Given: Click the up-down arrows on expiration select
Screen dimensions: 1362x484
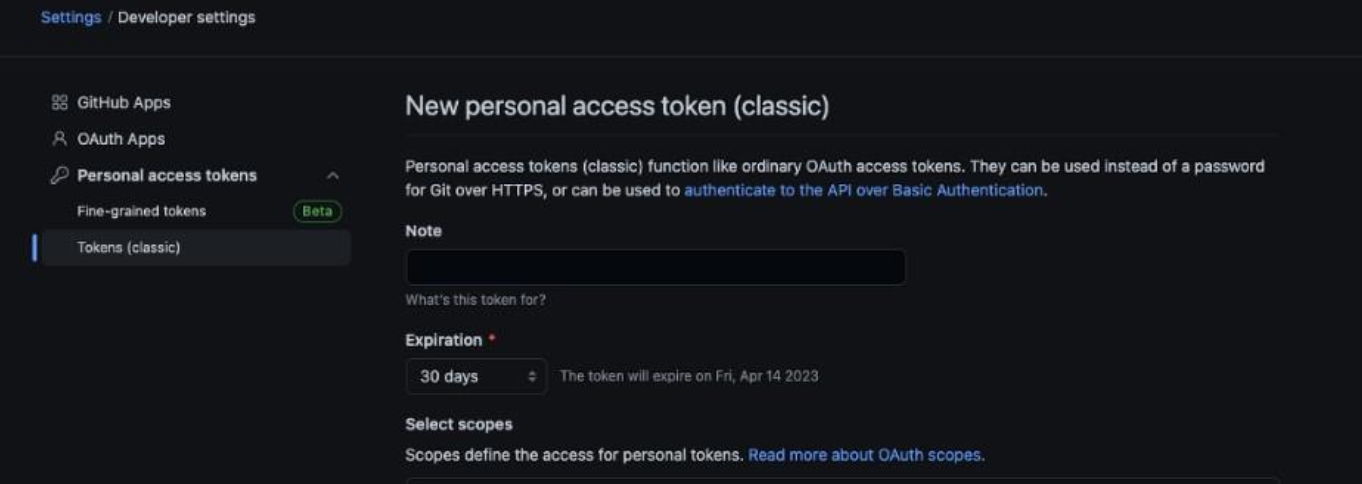Looking at the screenshot, I should click(x=532, y=377).
